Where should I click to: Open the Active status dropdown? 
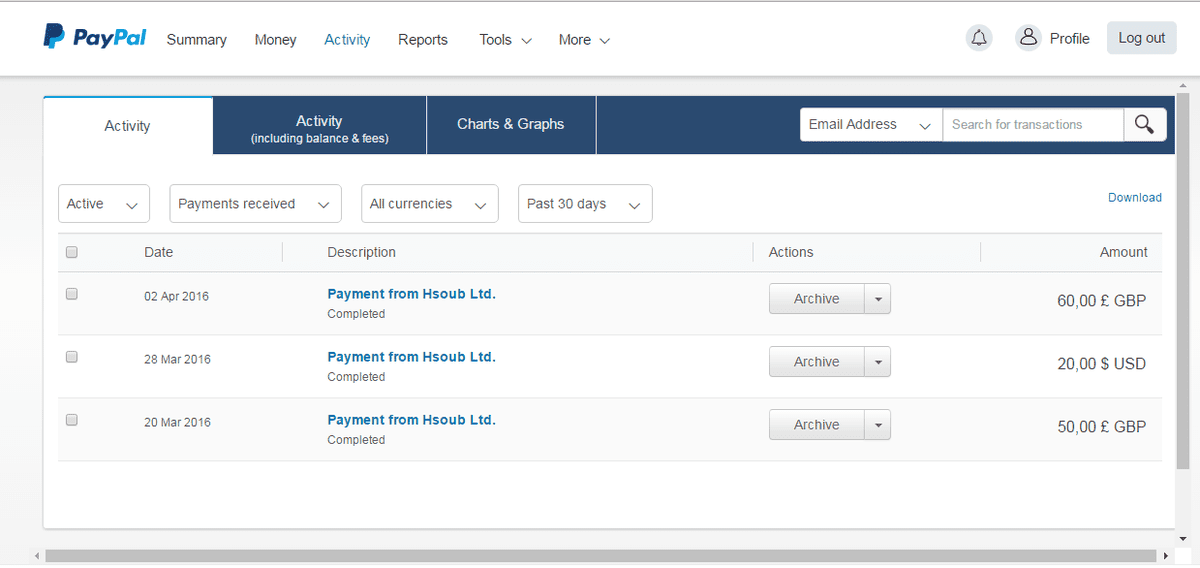[x=104, y=204]
